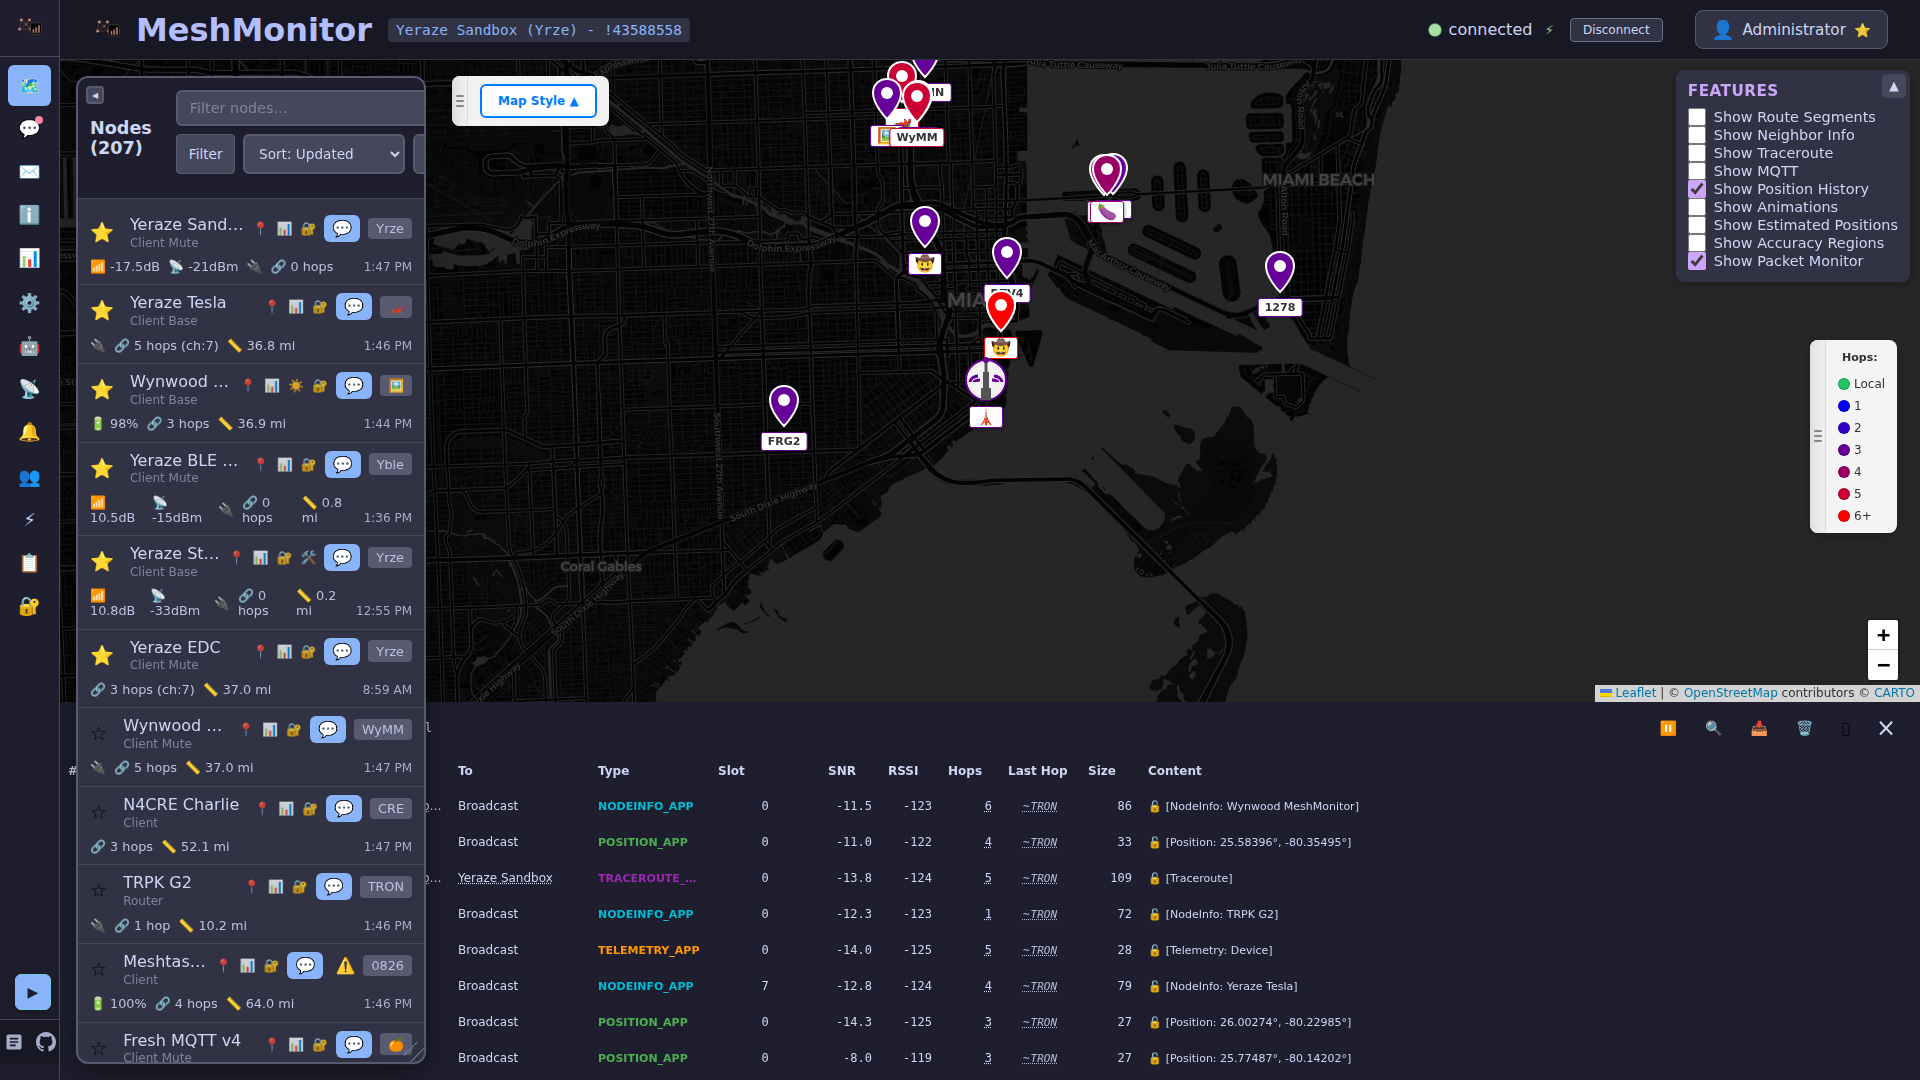The width and height of the screenshot is (1920, 1080).
Task: Open settings via the gear icon
Action: (x=29, y=303)
